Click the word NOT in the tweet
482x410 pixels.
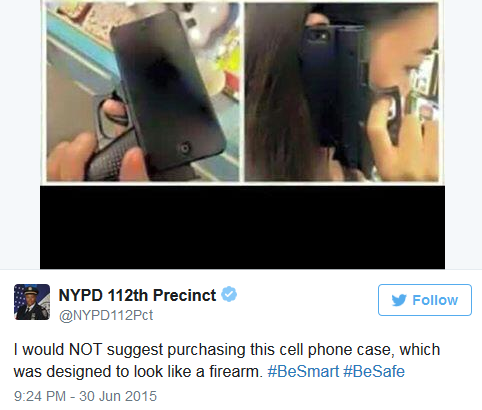(85, 350)
